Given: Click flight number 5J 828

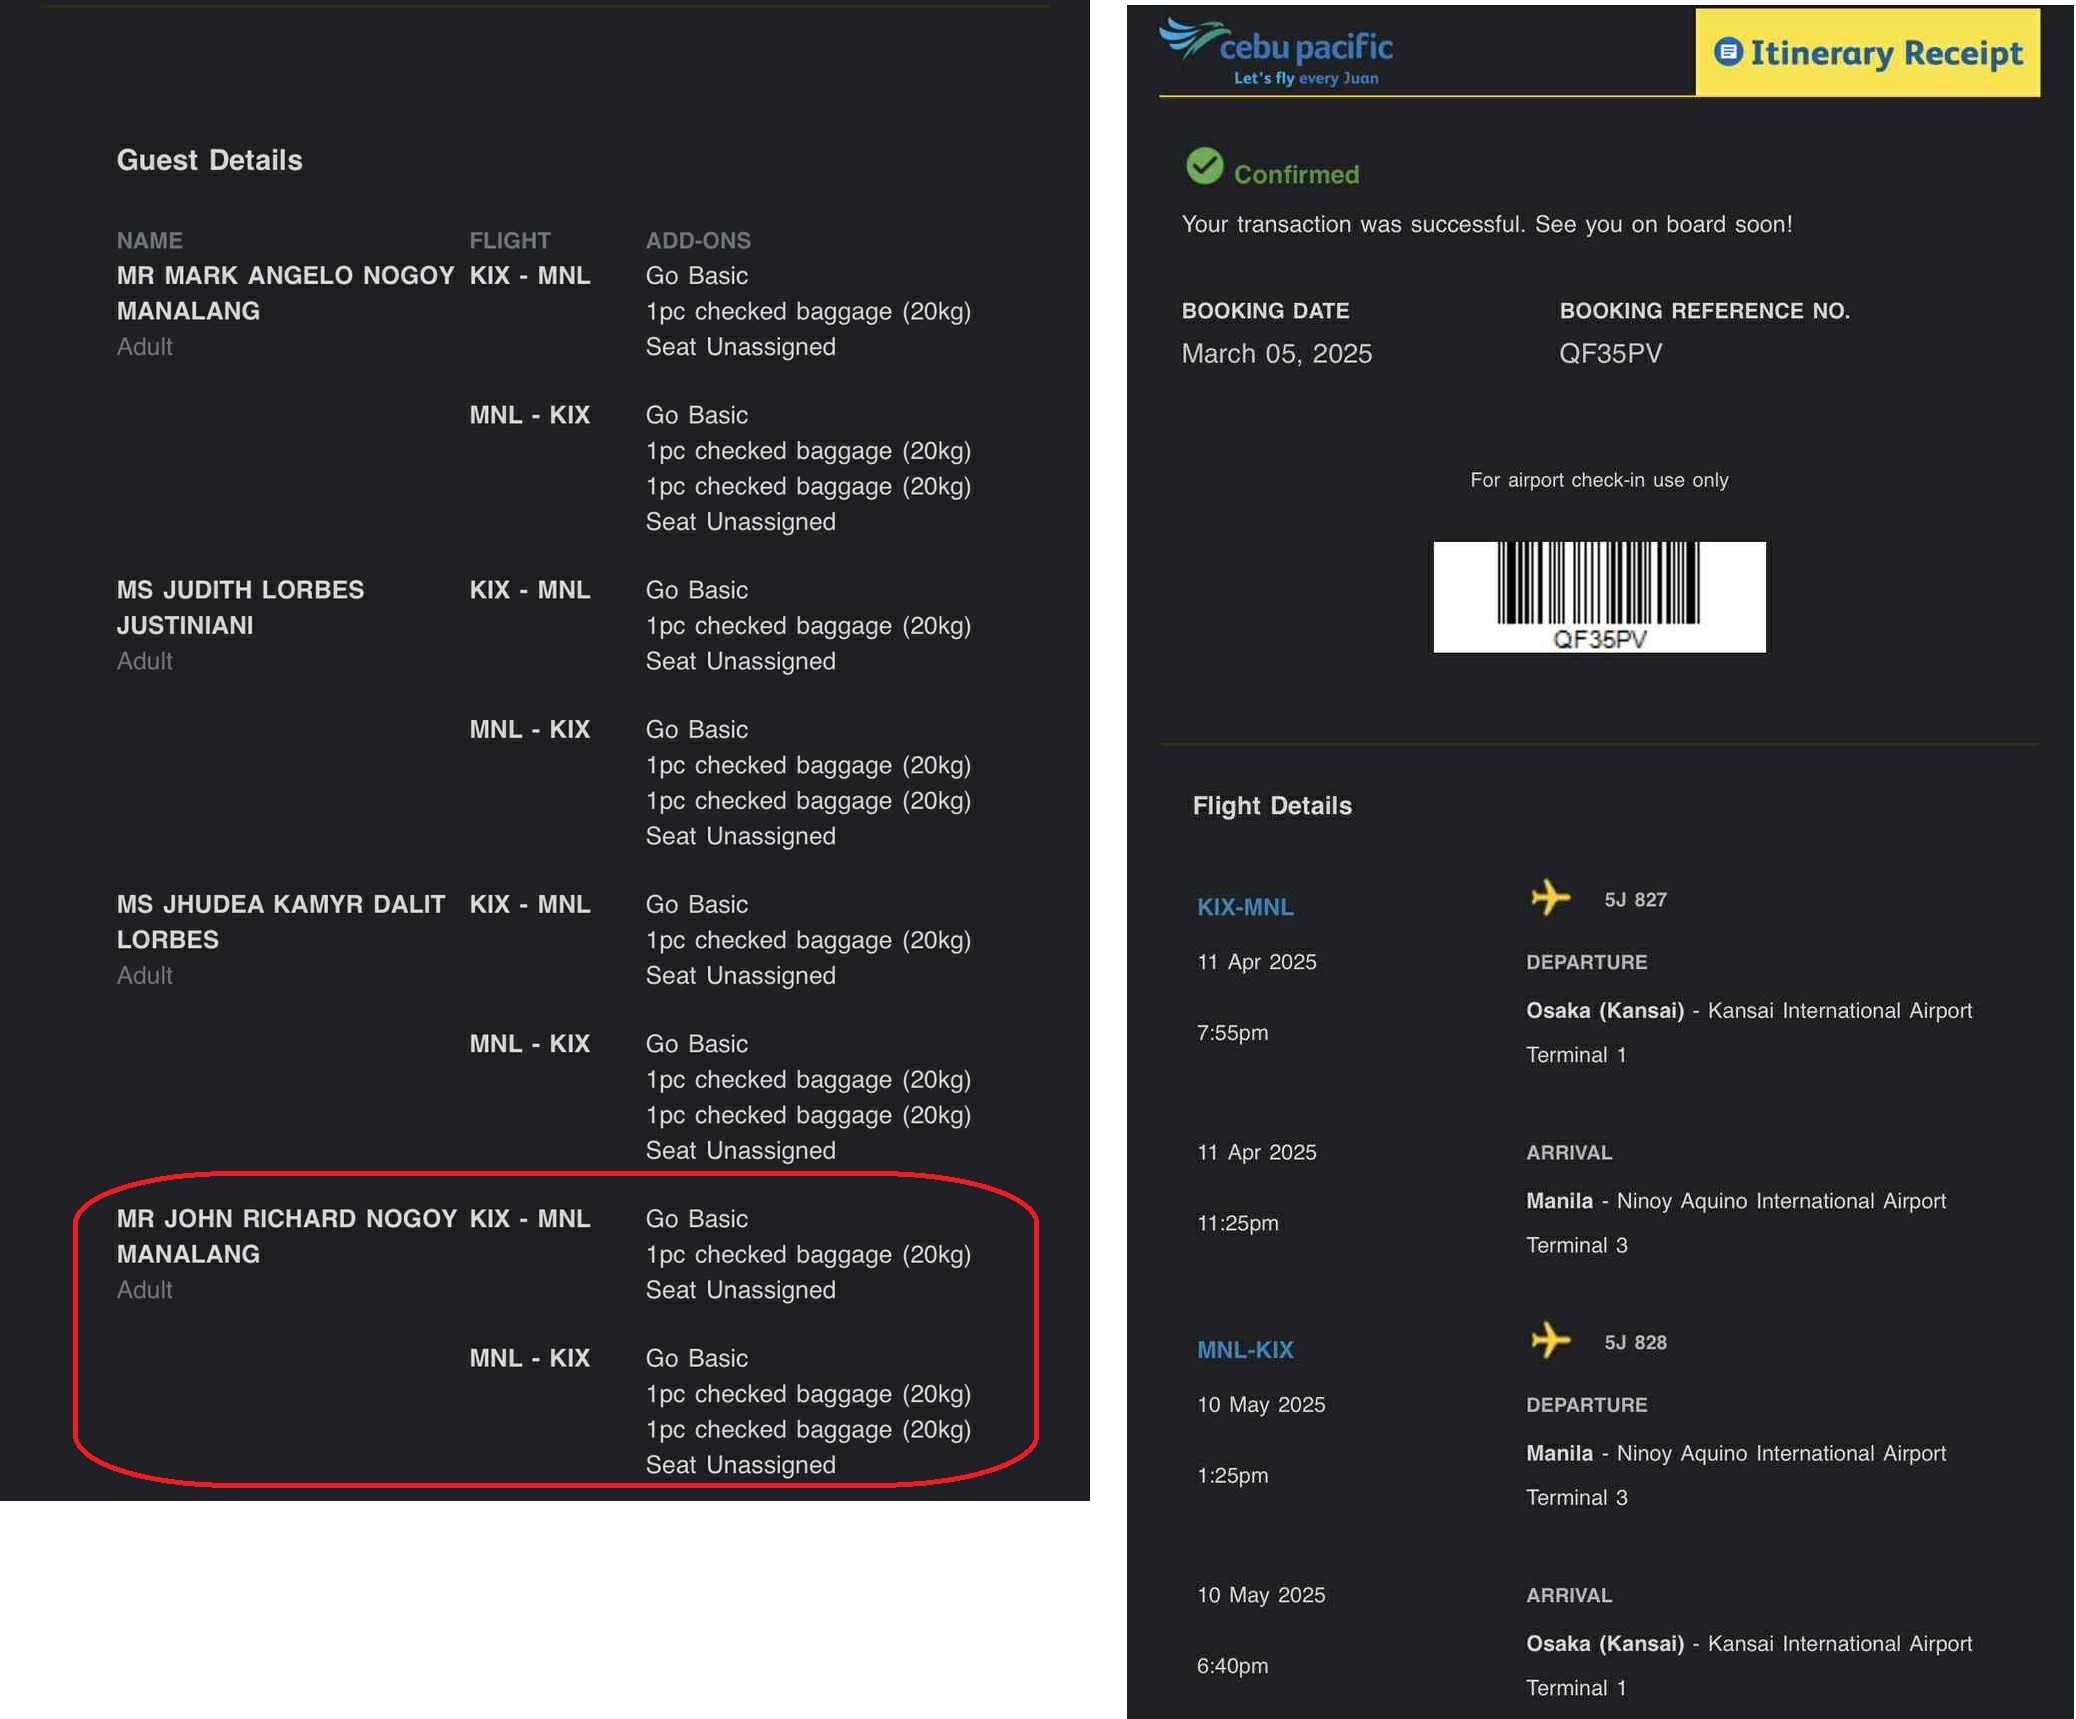Looking at the screenshot, I should pos(1634,1342).
